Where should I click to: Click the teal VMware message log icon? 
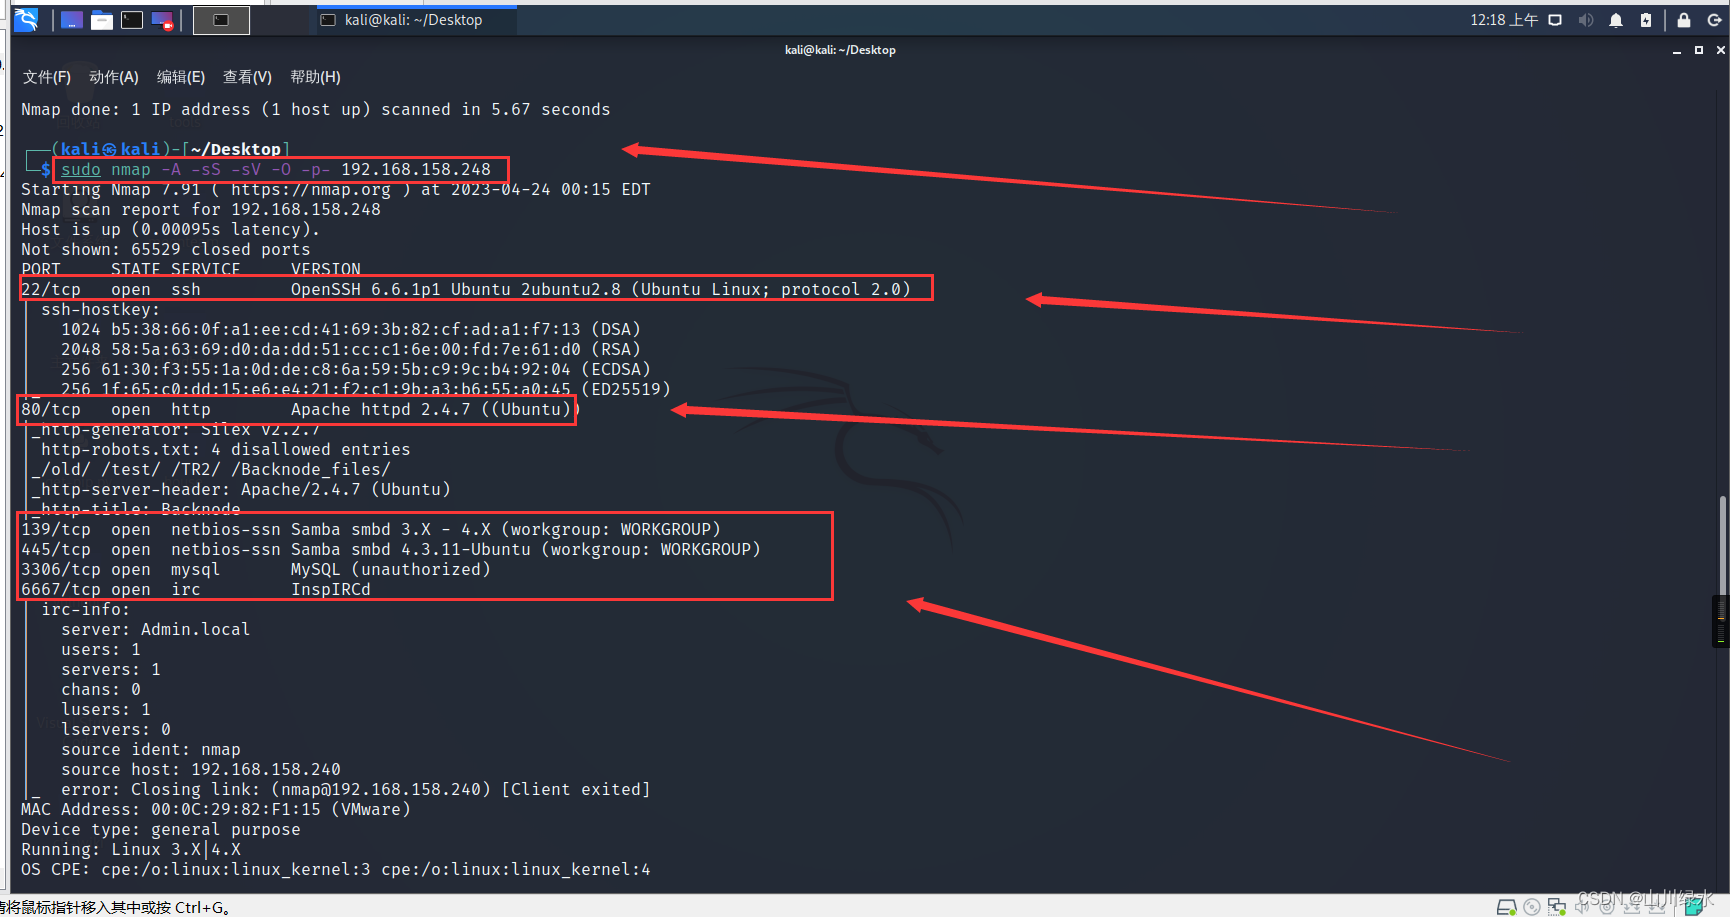point(1693,907)
